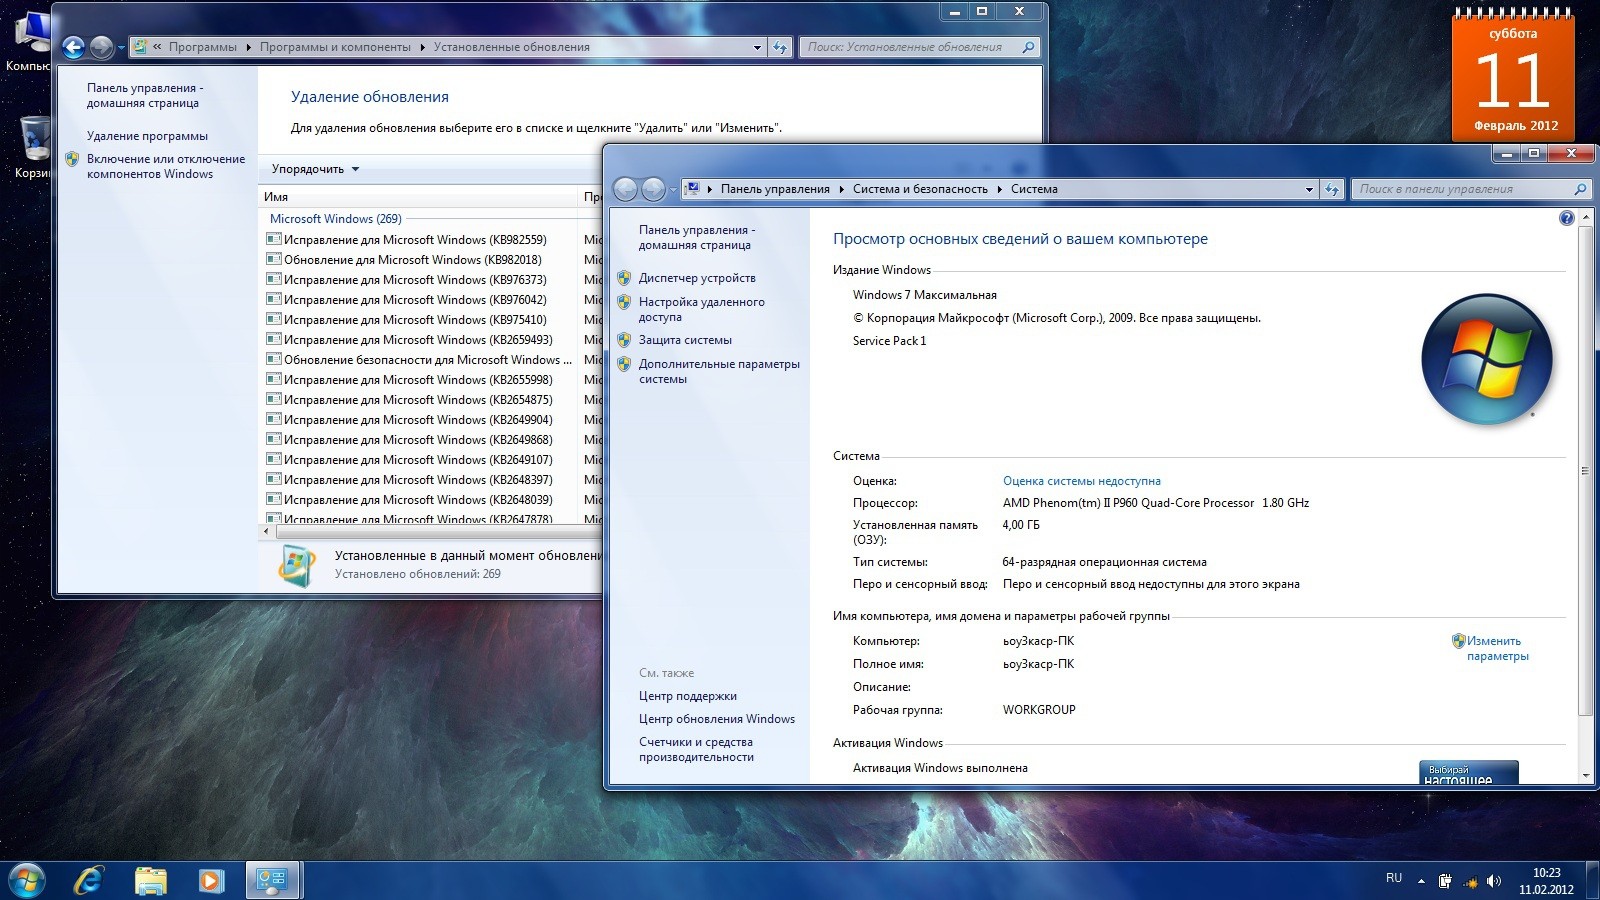Open address history dropdown in Updates window
1600x900 pixels.
pos(757,47)
